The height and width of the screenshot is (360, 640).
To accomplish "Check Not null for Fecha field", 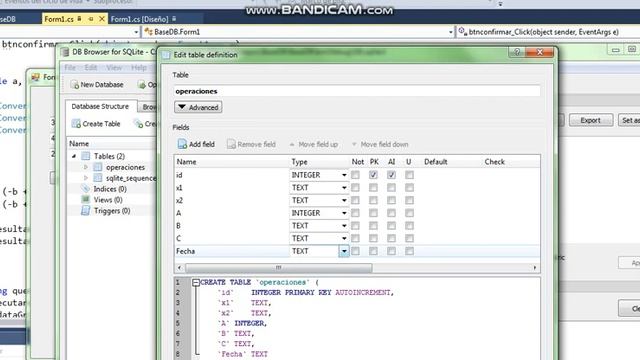I will click(x=356, y=251).
